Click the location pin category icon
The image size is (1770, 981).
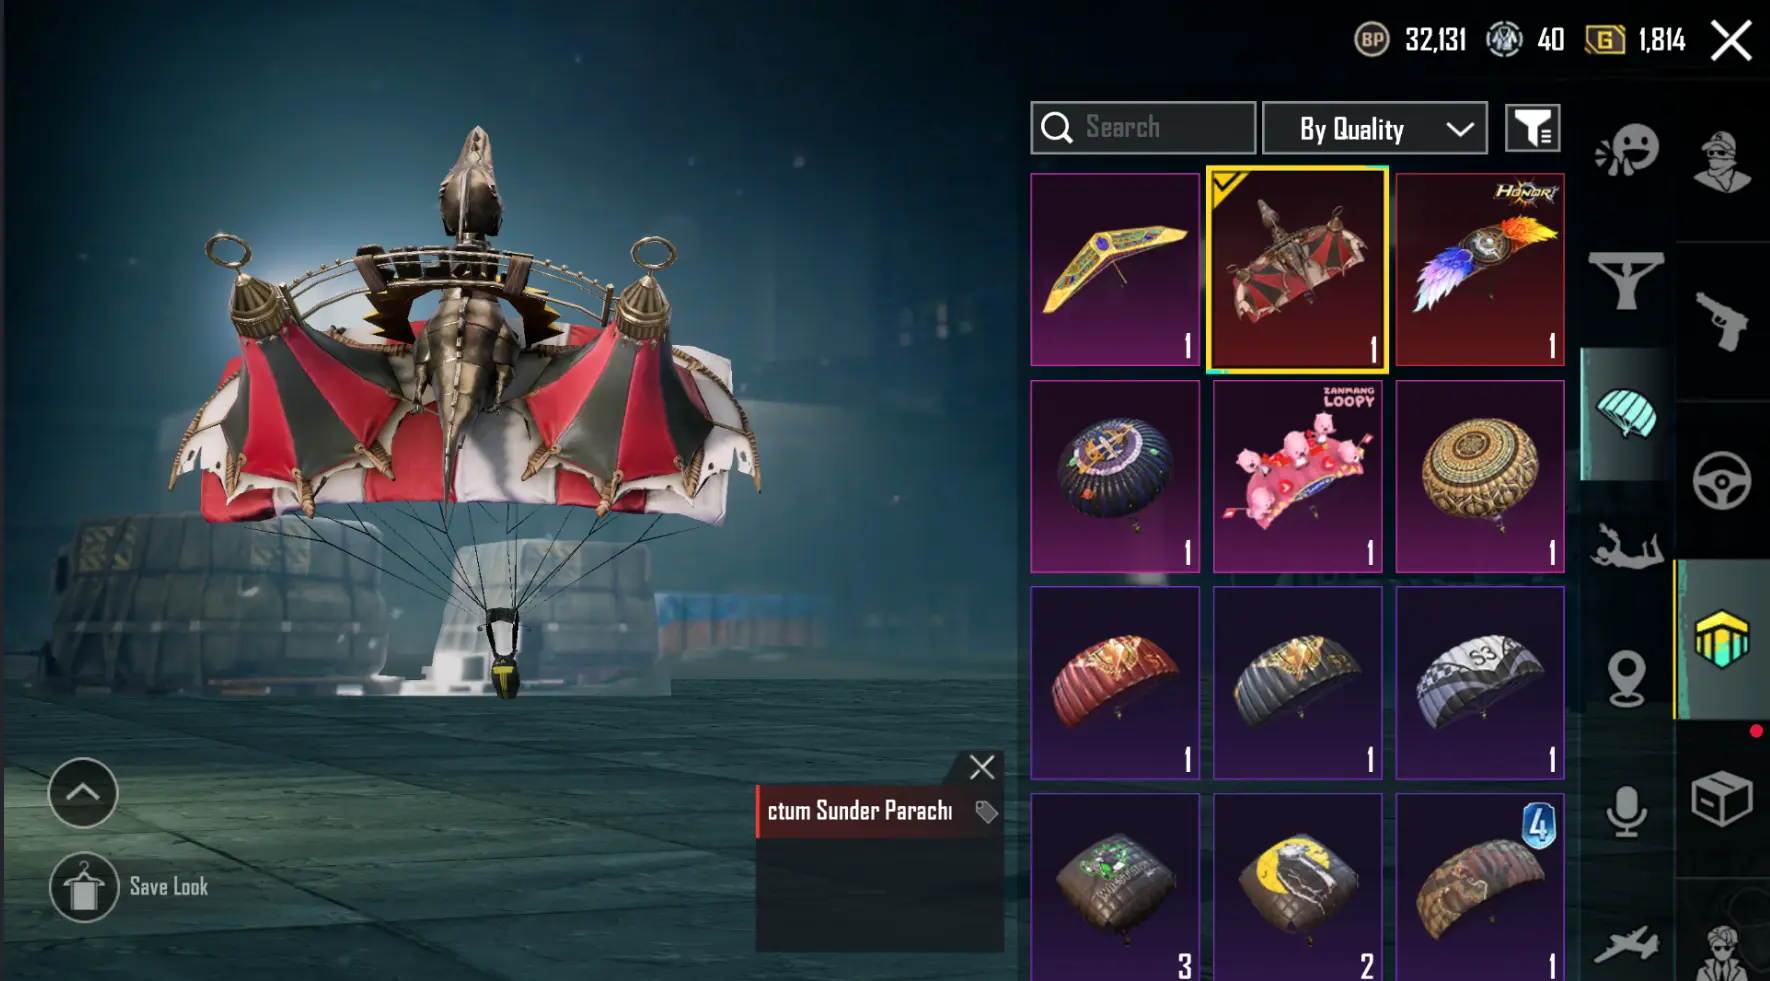pos(1627,679)
